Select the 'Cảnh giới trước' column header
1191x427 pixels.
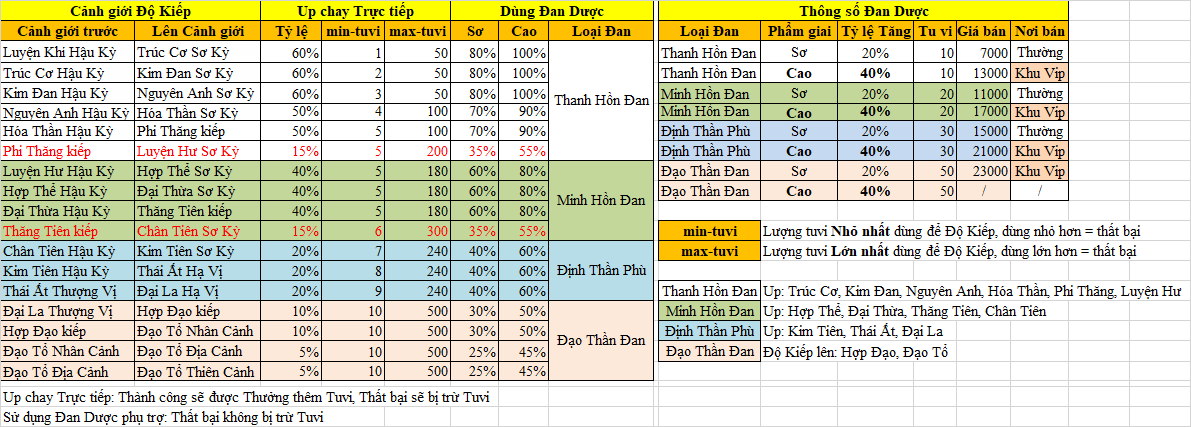tap(67, 31)
